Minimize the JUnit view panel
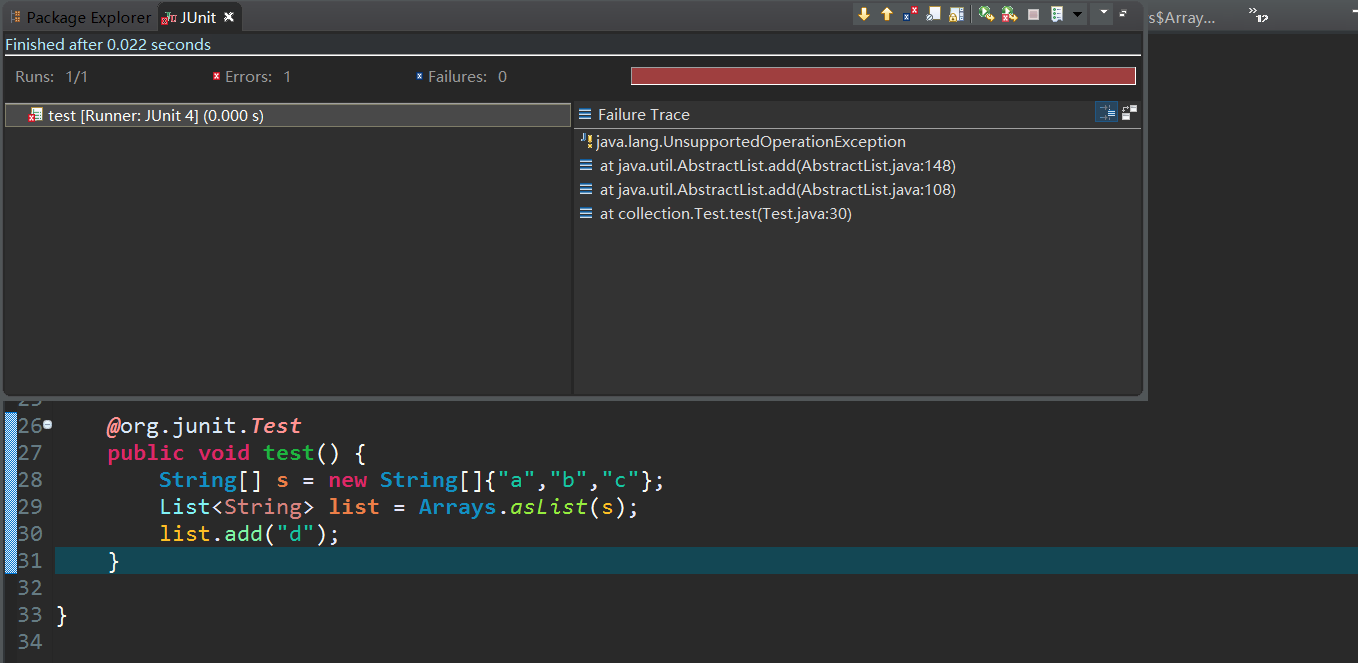The height and width of the screenshot is (663, 1358). coord(1123,14)
